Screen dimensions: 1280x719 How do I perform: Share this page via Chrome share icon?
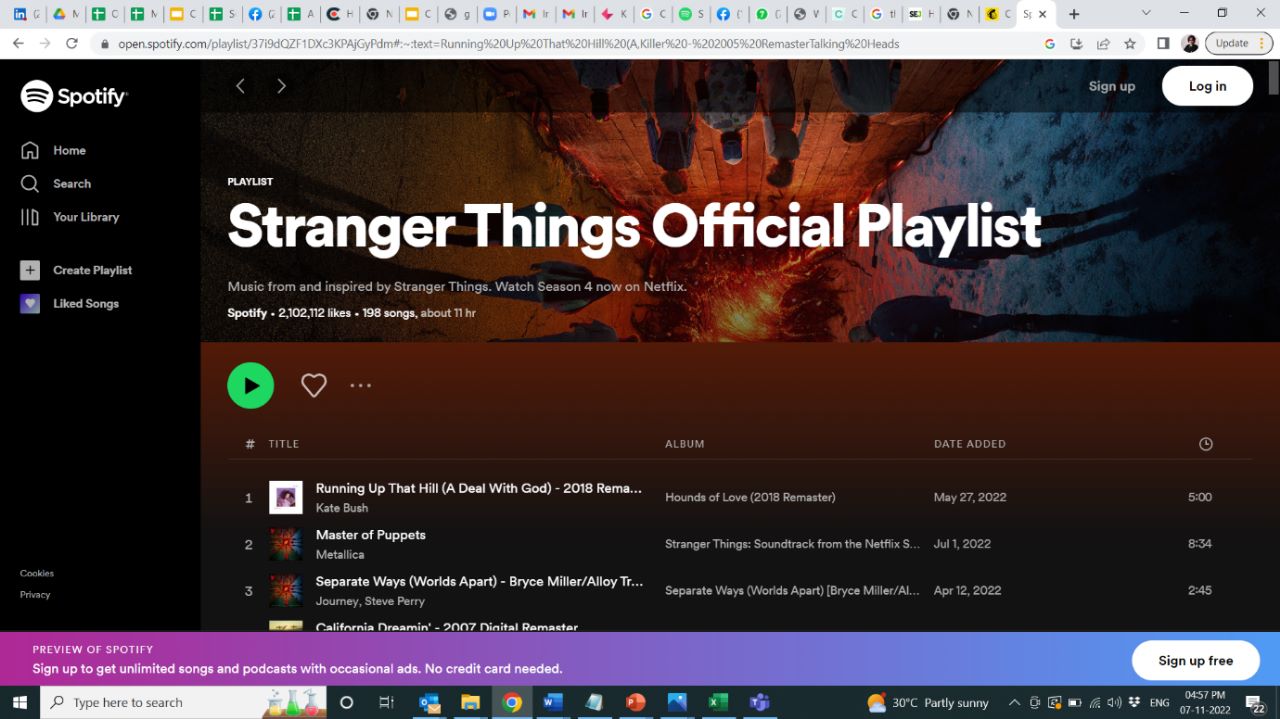click(1103, 44)
